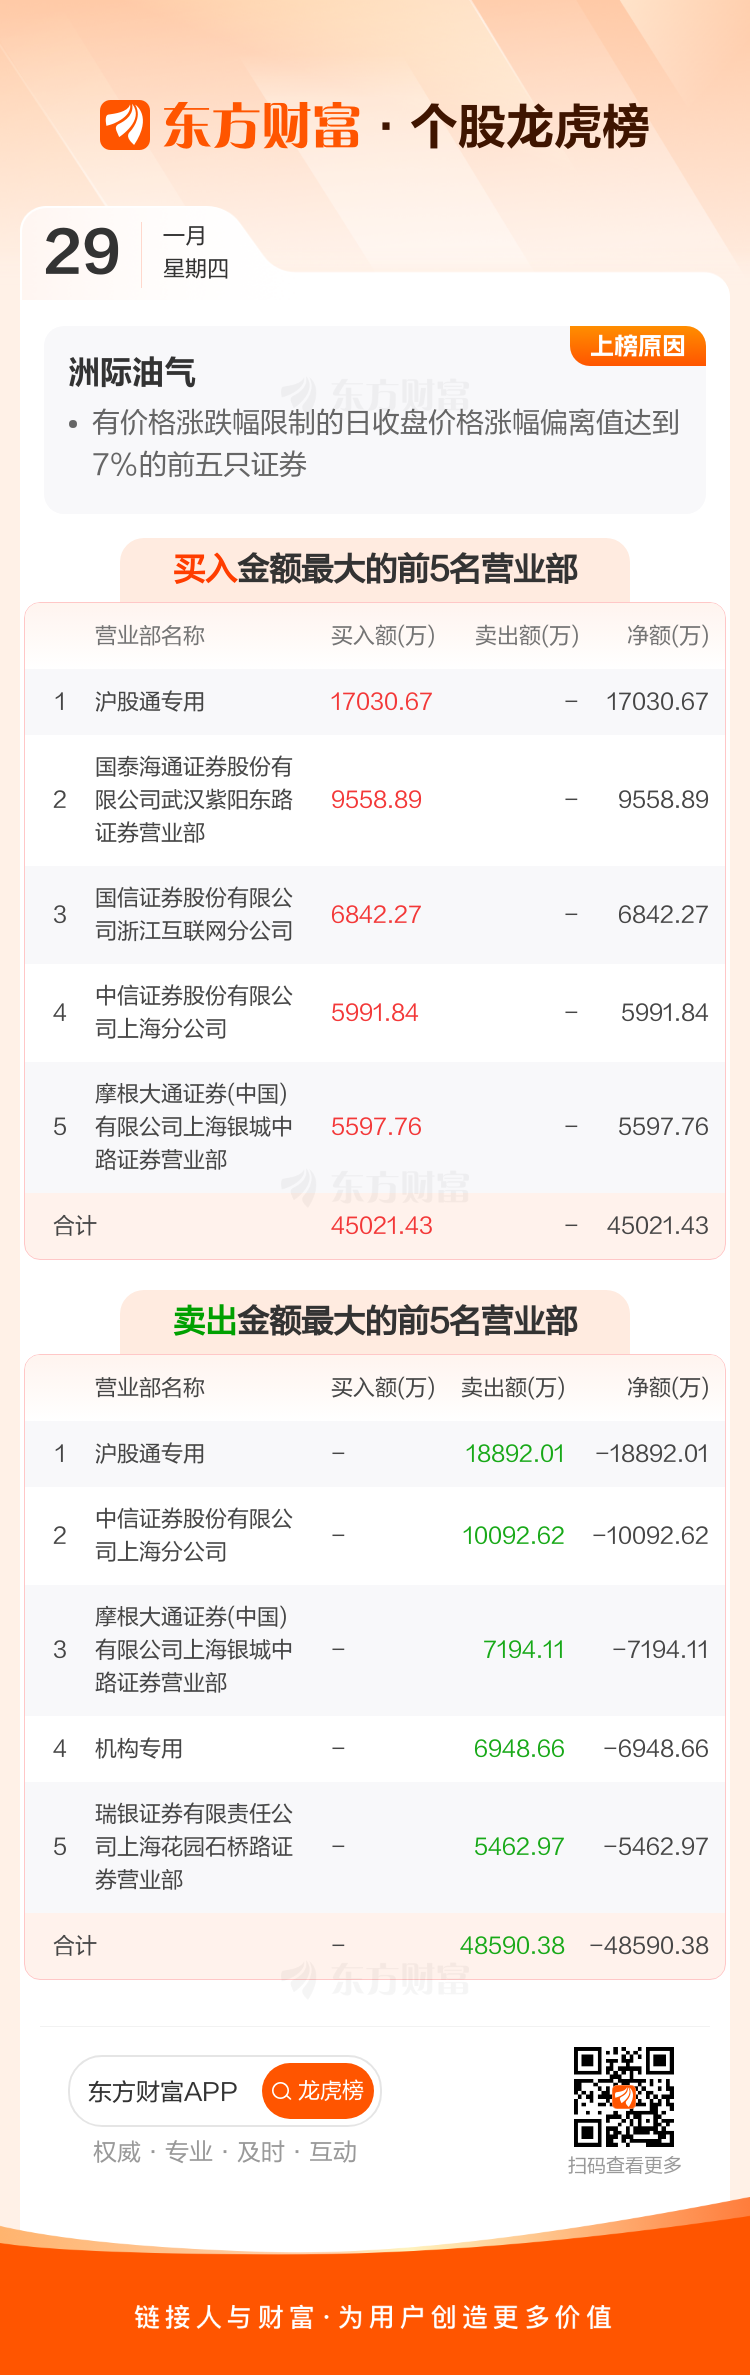Select 瑞银证券 上海花园石桥路 row name

click(194, 1846)
